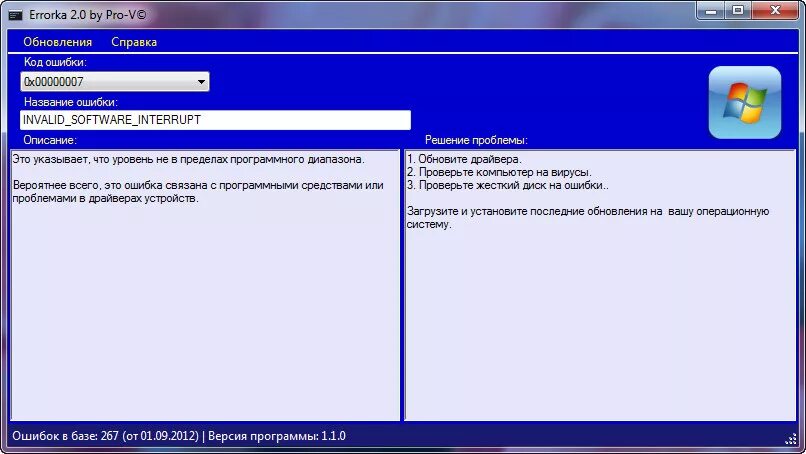Click the 'Errorka 2.0 by Pro-V©' window title

tap(87, 15)
